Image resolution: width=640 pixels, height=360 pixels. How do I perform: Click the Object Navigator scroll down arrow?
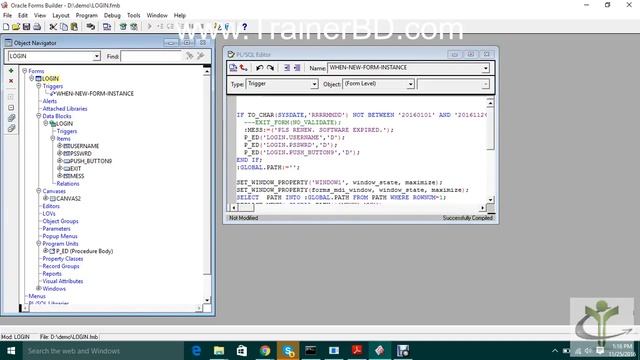tap(207, 300)
